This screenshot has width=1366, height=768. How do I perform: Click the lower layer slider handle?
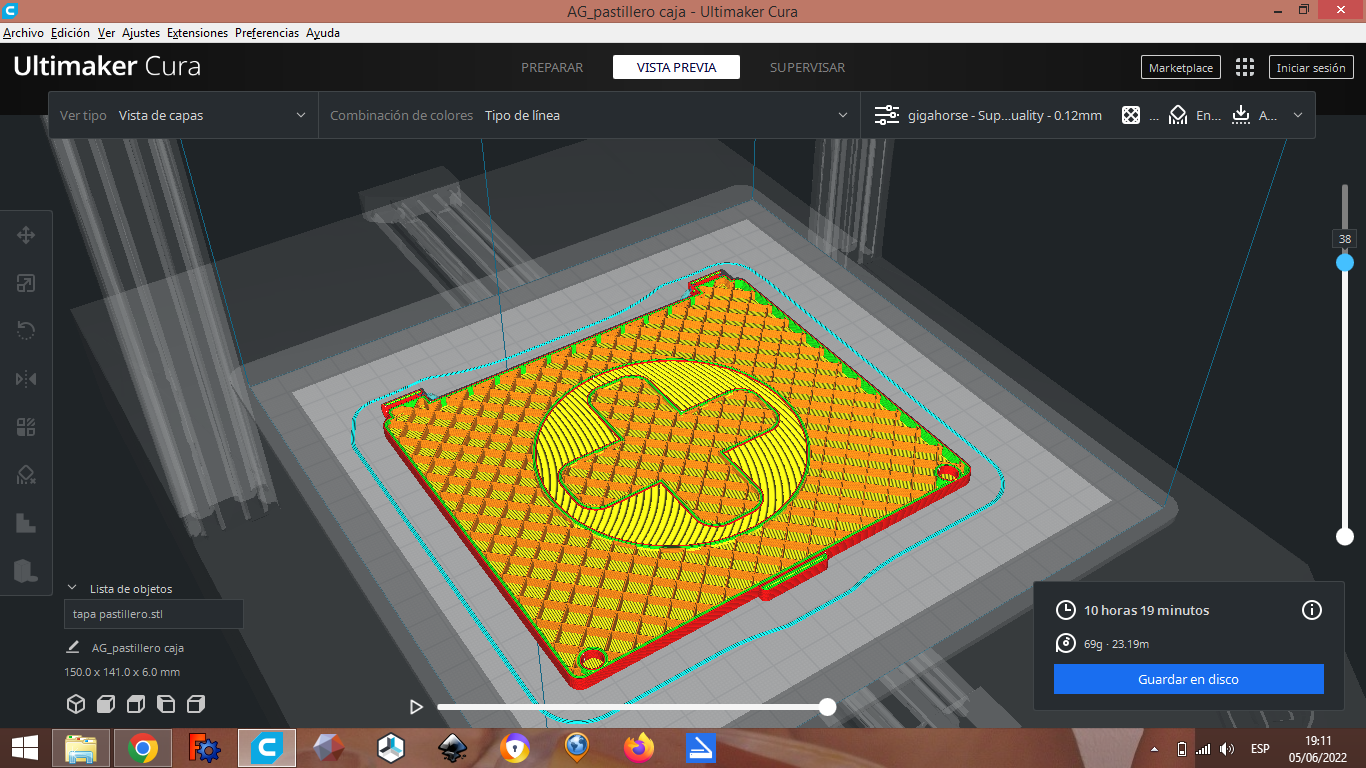point(1345,536)
